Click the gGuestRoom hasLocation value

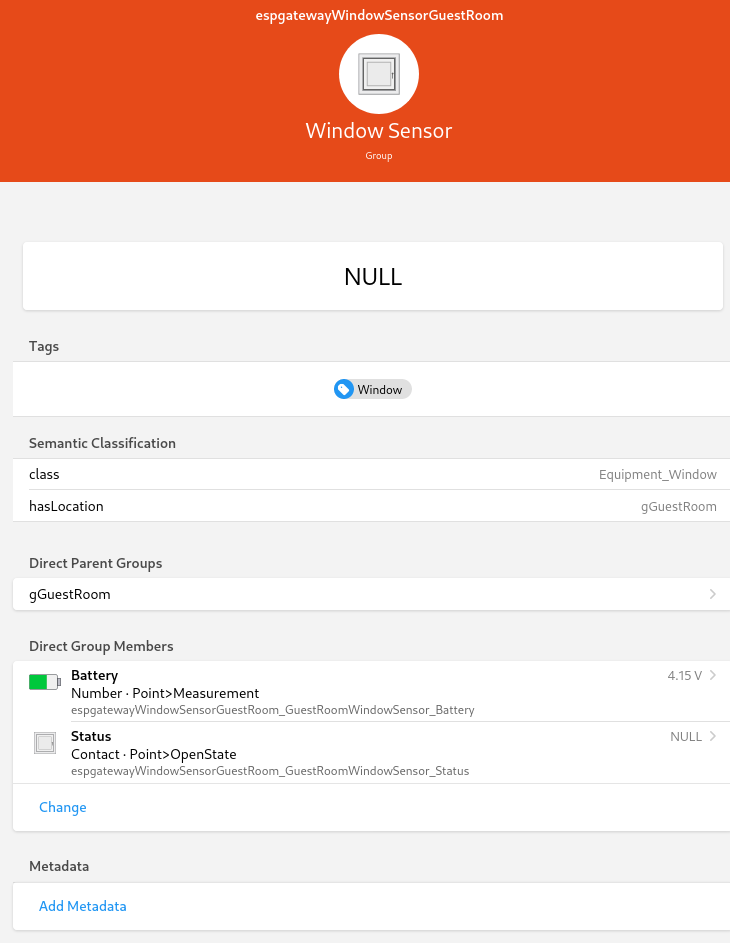[678, 506]
